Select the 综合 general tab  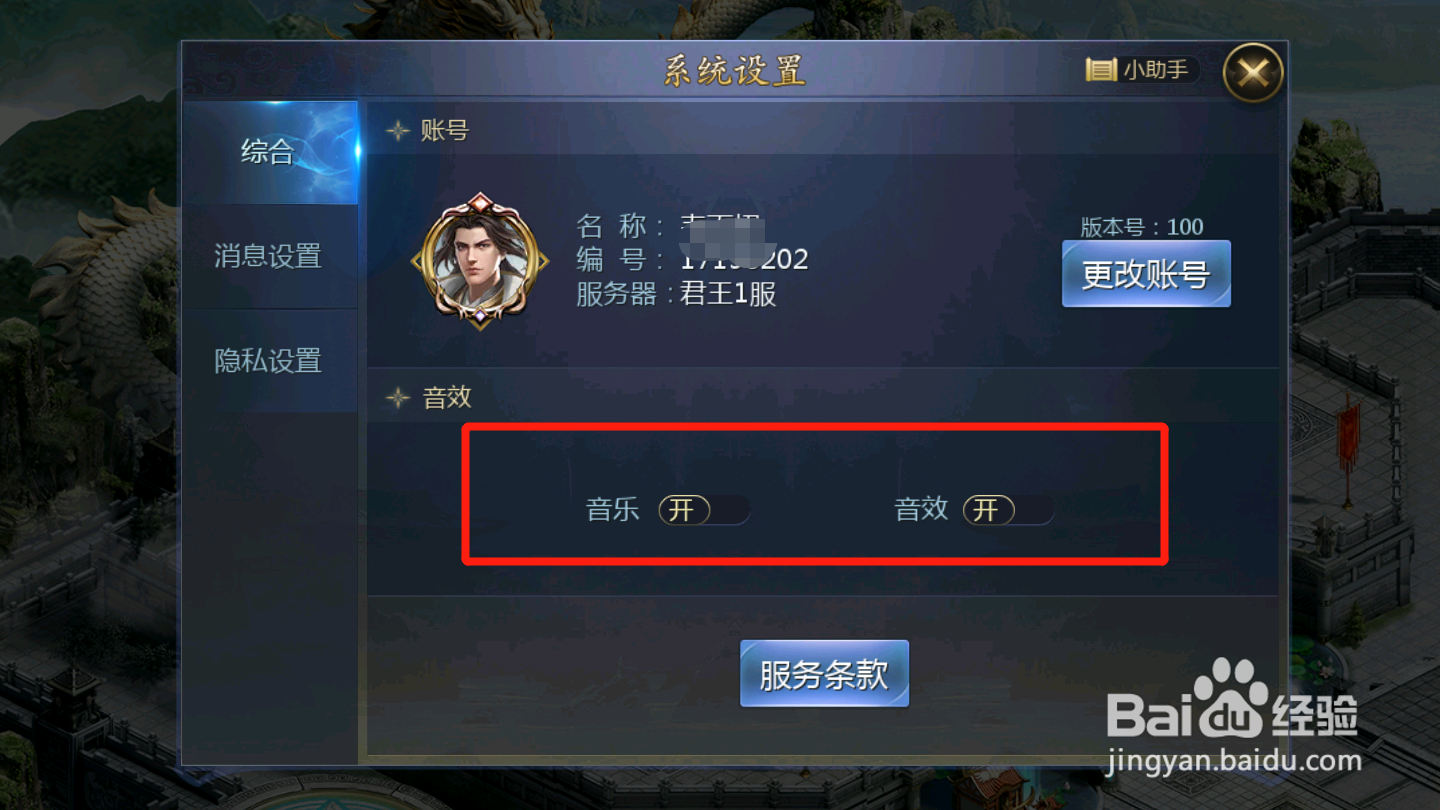pyautogui.click(x=270, y=152)
